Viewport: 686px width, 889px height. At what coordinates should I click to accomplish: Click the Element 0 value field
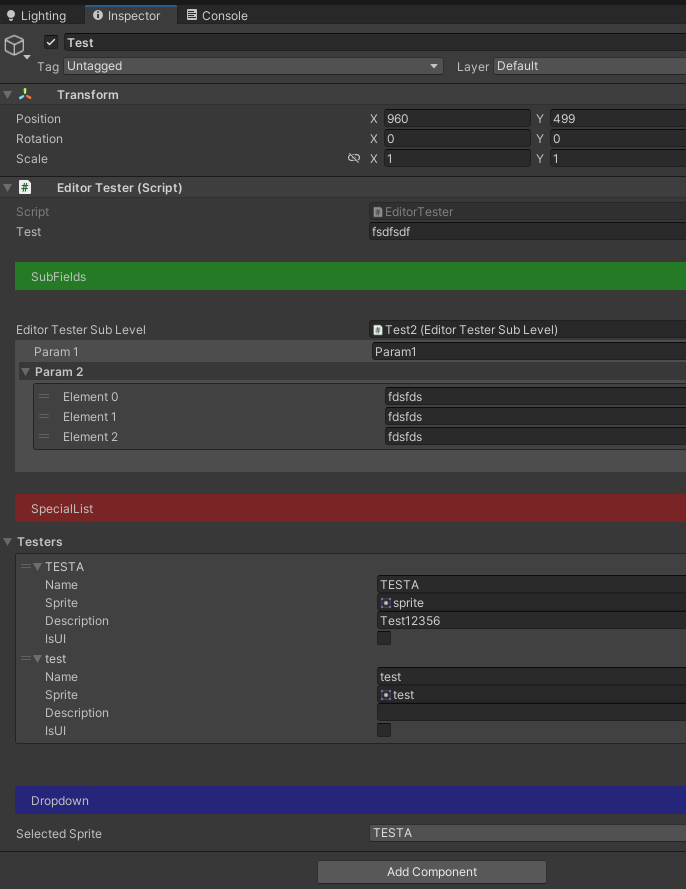click(535, 396)
